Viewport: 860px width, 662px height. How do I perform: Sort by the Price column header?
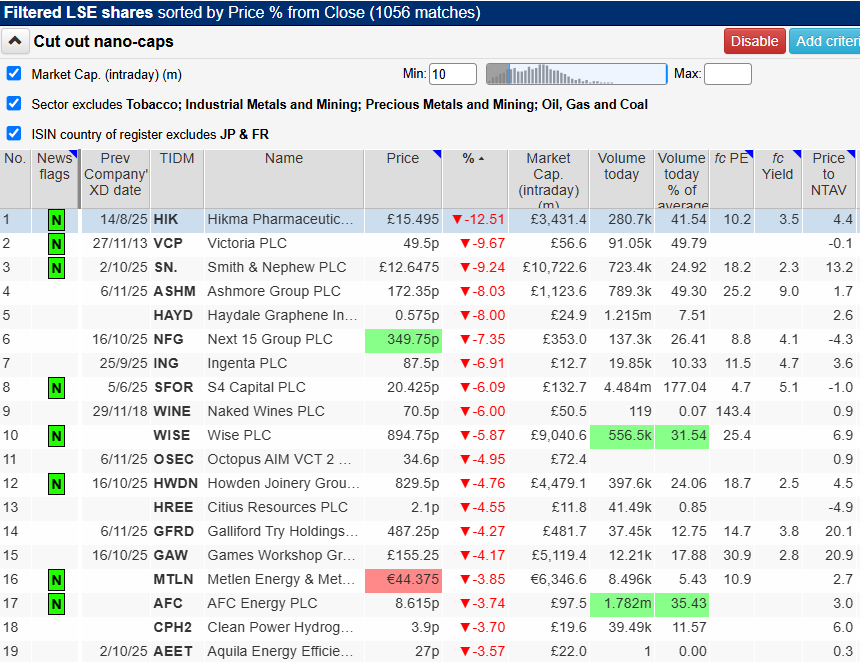pos(403,179)
